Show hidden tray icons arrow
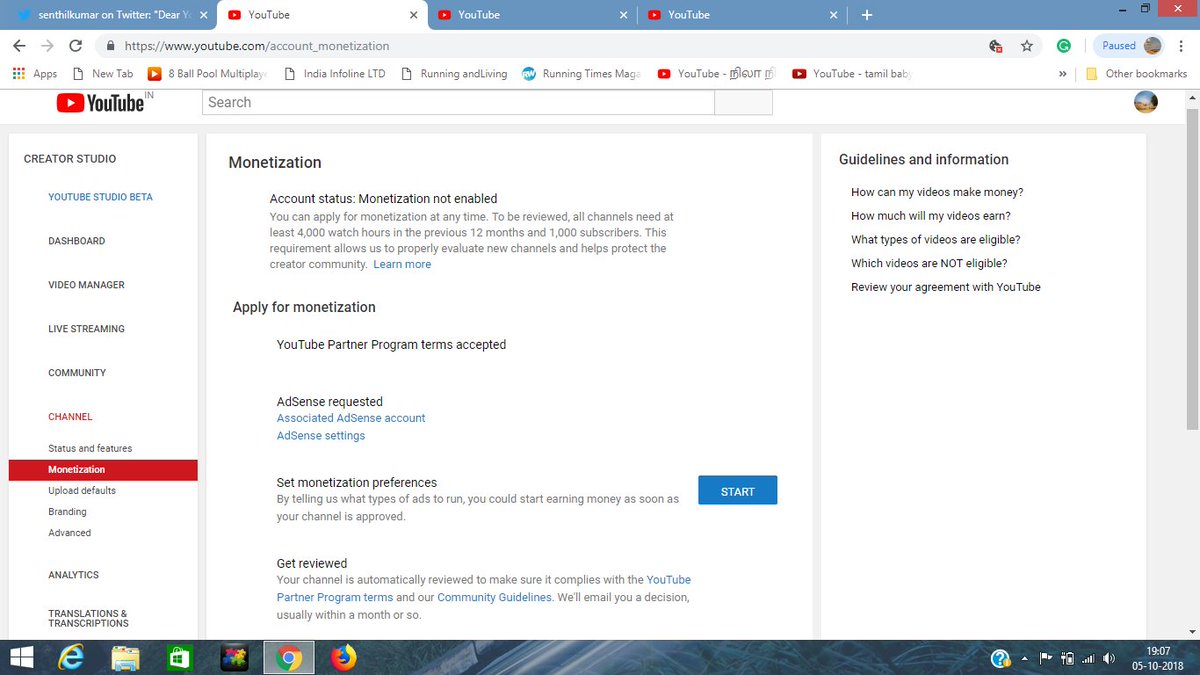The image size is (1200, 675). click(1024, 659)
